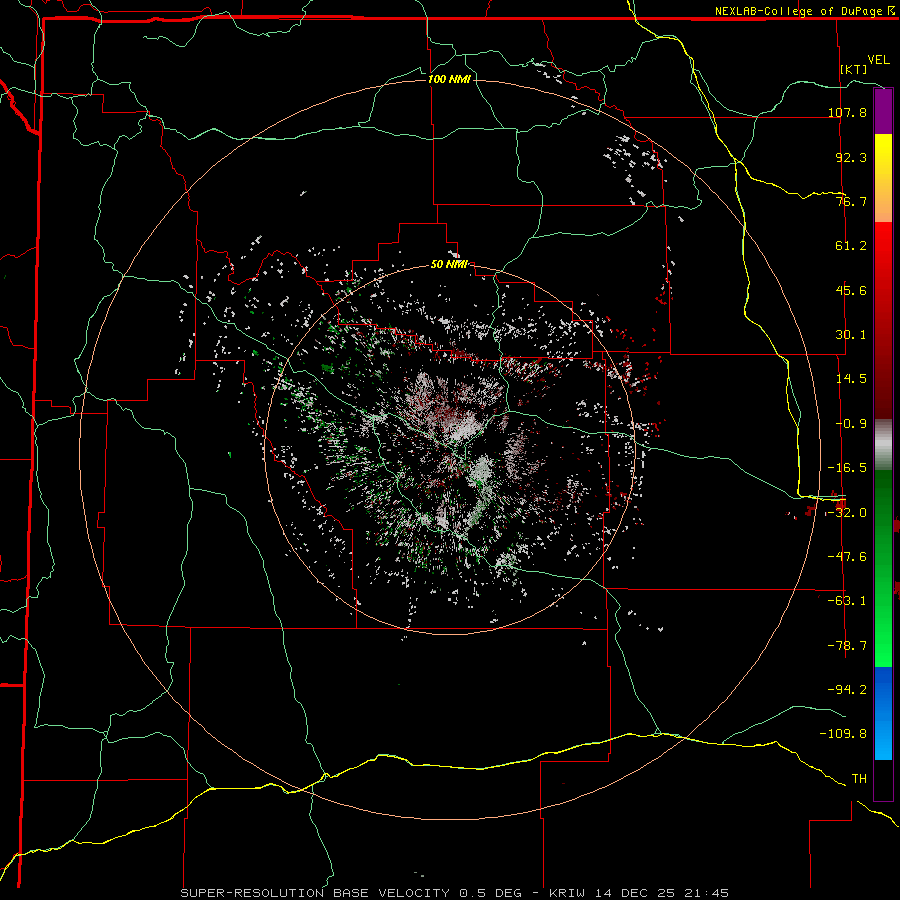This screenshot has height=900, width=900.
Task: Click the blue segment of velocity color bar
Action: (883, 713)
